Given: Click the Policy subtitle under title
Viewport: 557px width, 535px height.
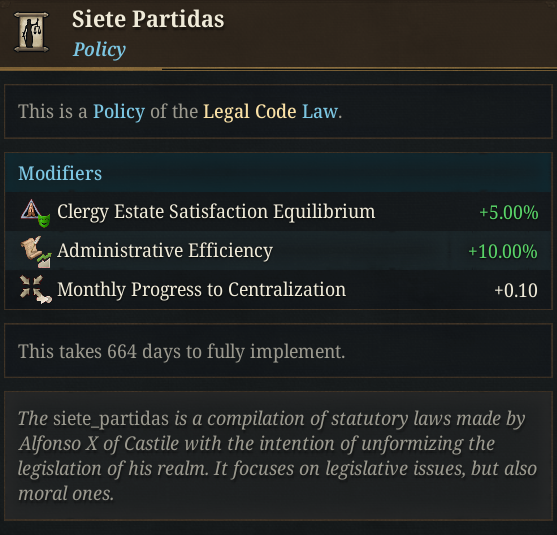Looking at the screenshot, I should 99,49.
